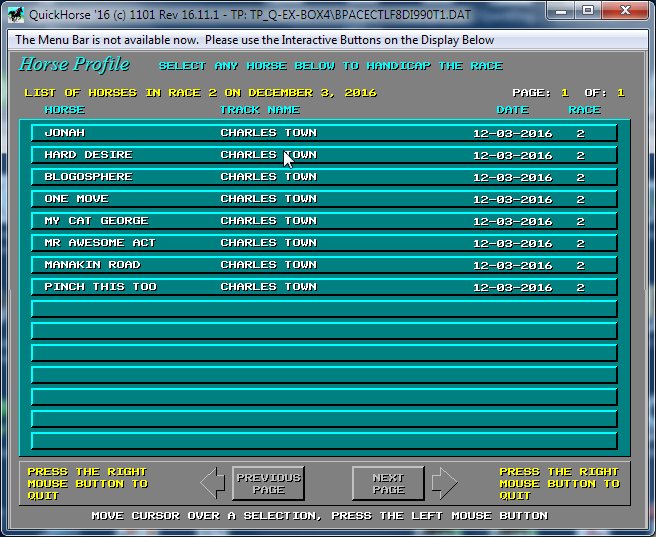Image resolution: width=656 pixels, height=537 pixels.
Task: Maximize the QuickHorse window
Action: point(588,10)
